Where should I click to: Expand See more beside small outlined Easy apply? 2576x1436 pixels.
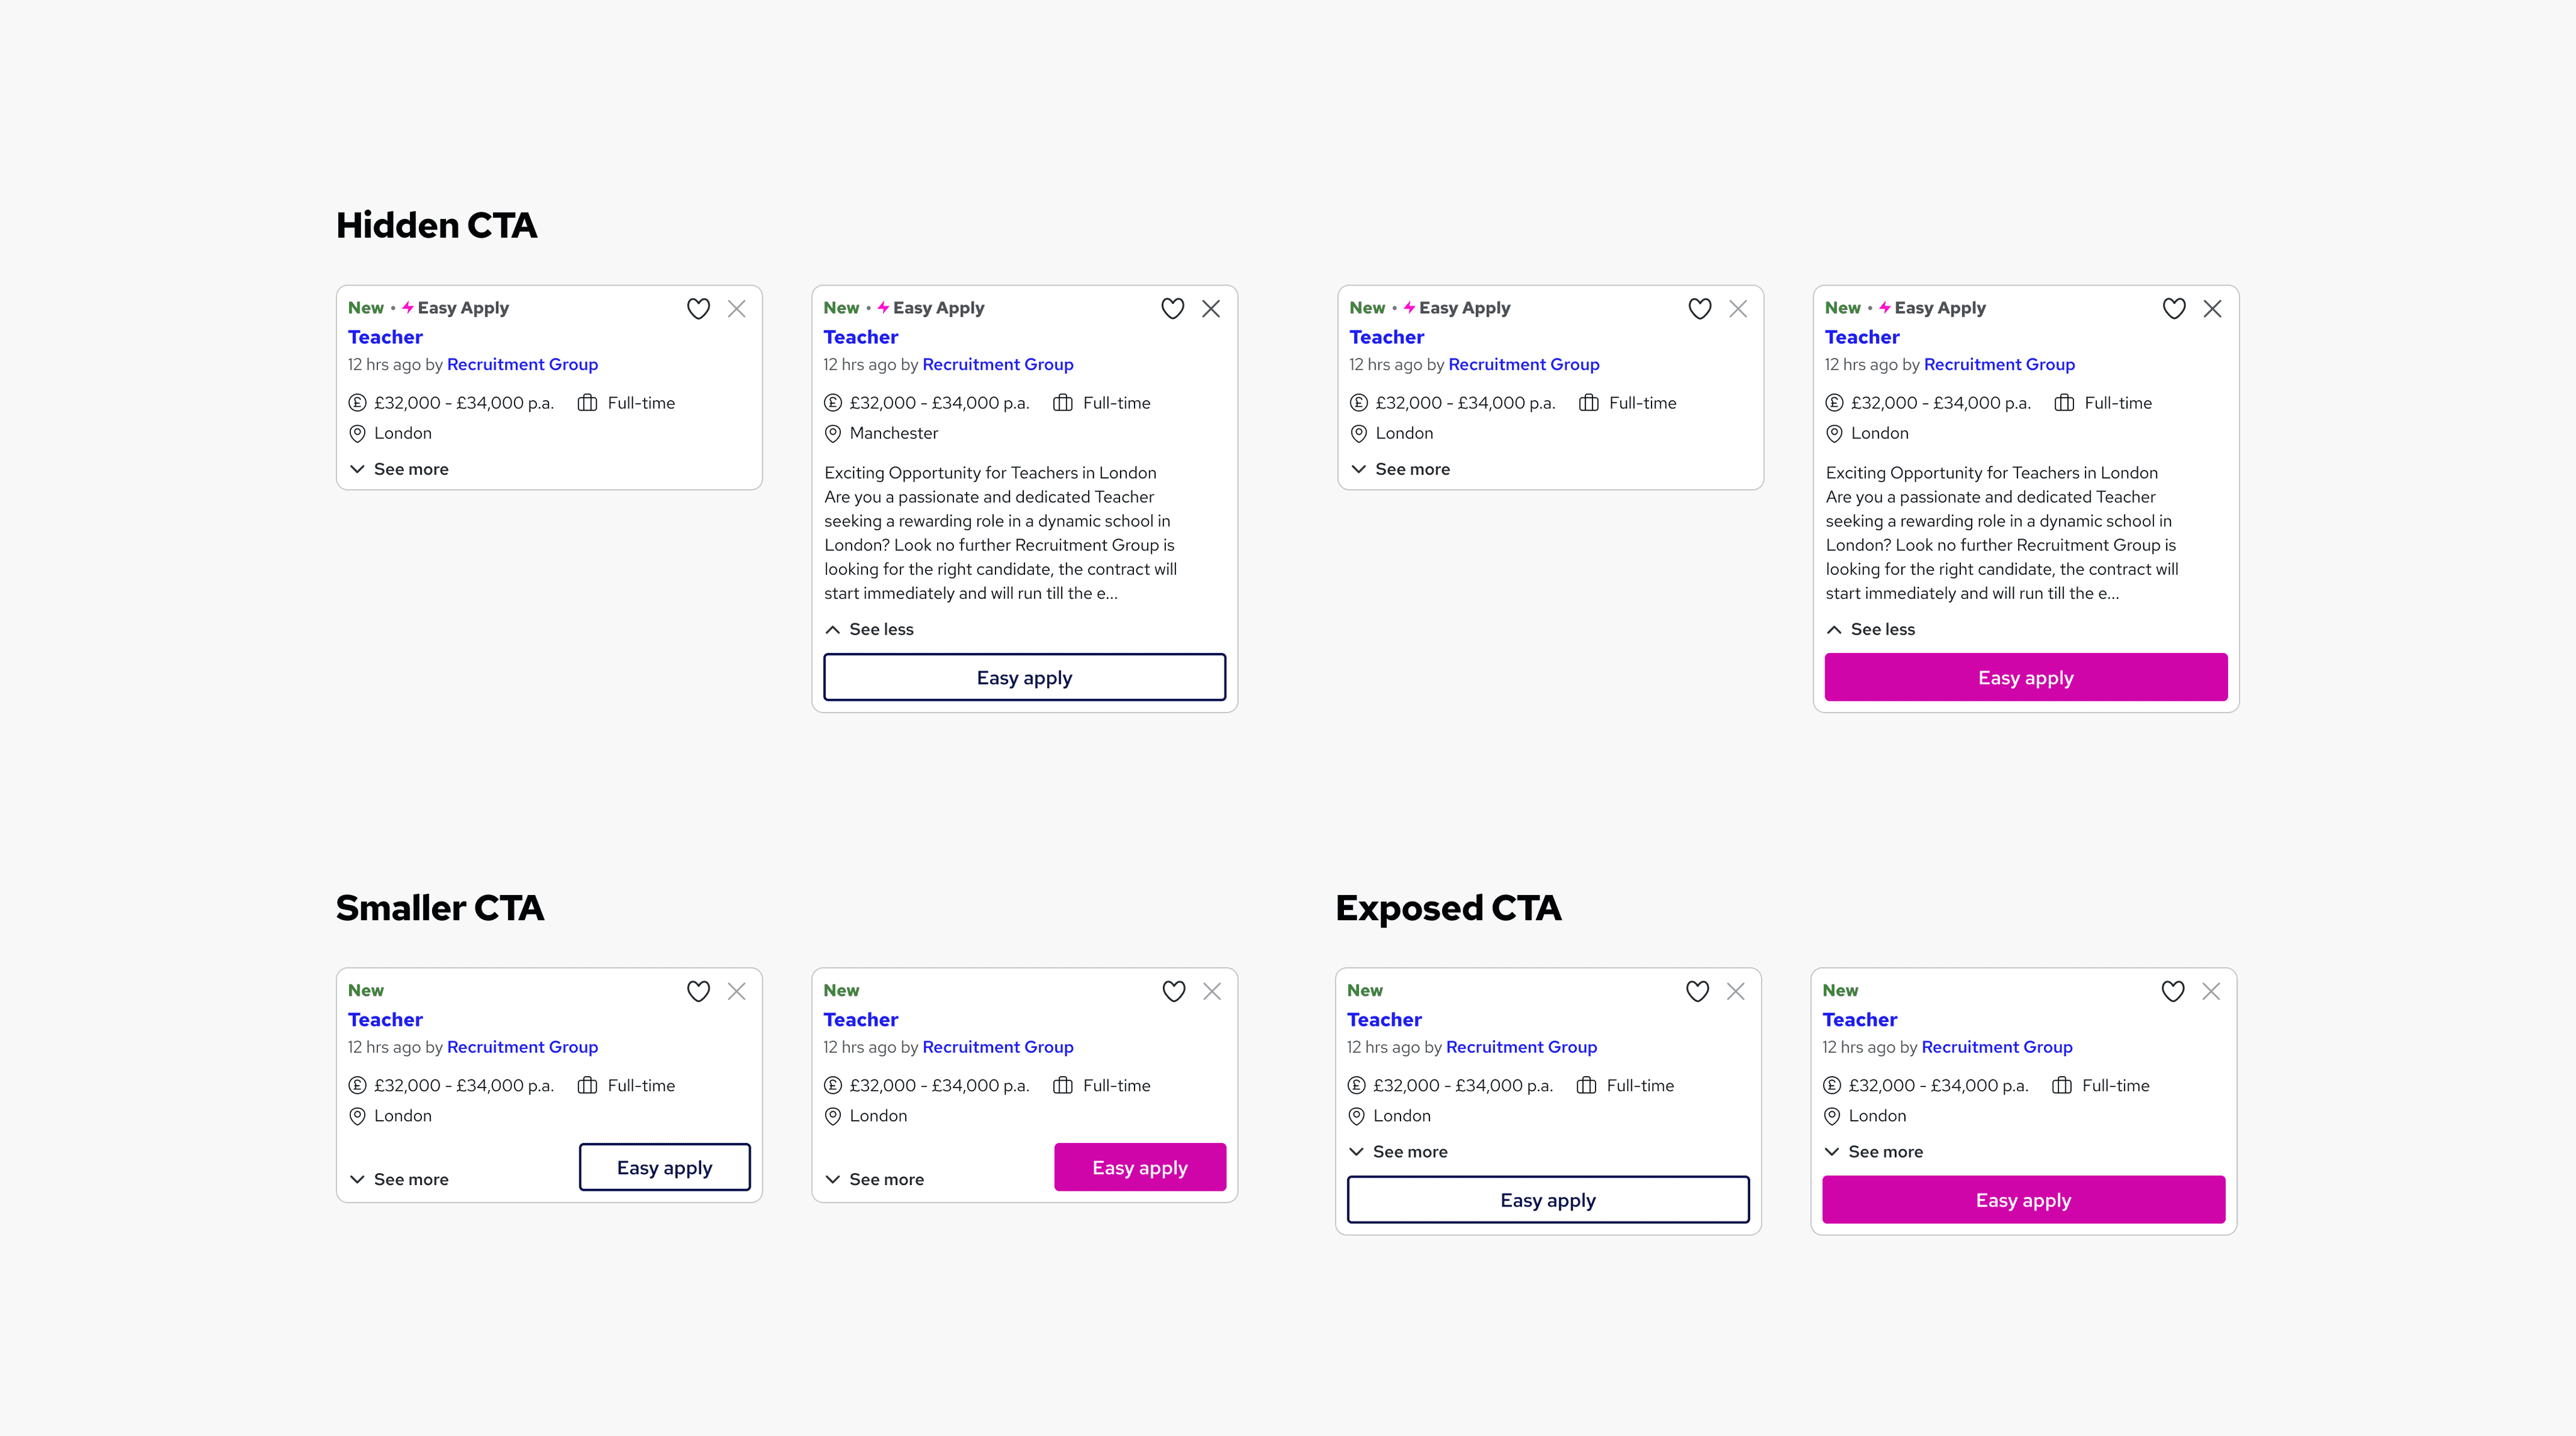pyautogui.click(x=399, y=1179)
